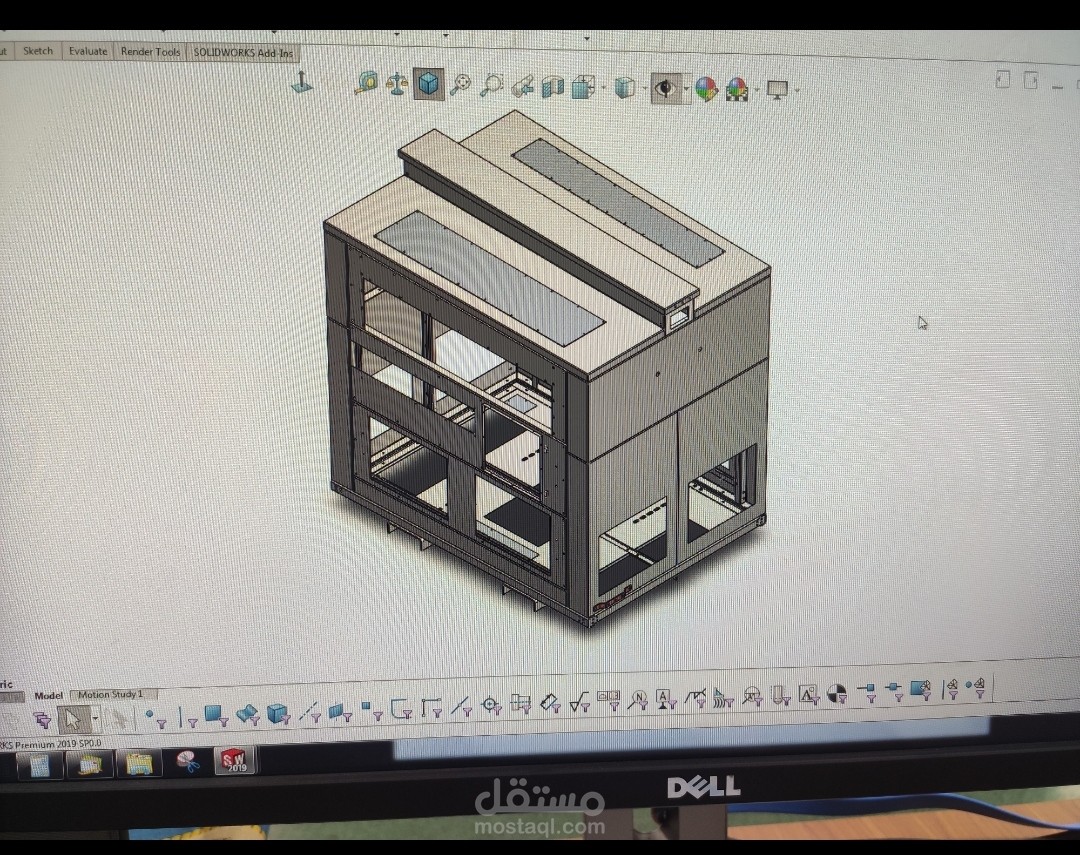This screenshot has width=1080, height=855.
Task: Toggle the Filter Centerlines icon
Action: [x=521, y=704]
